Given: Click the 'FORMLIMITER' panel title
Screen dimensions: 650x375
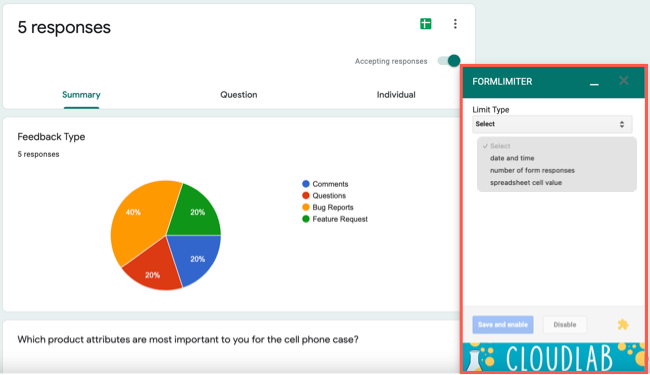Looking at the screenshot, I should tap(502, 82).
